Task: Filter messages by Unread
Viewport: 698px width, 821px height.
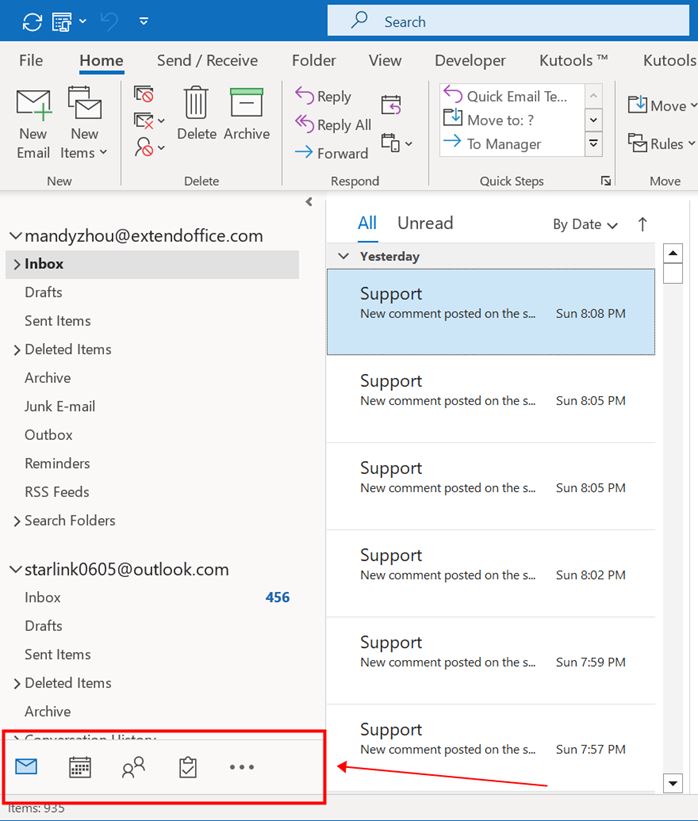Action: 425,223
